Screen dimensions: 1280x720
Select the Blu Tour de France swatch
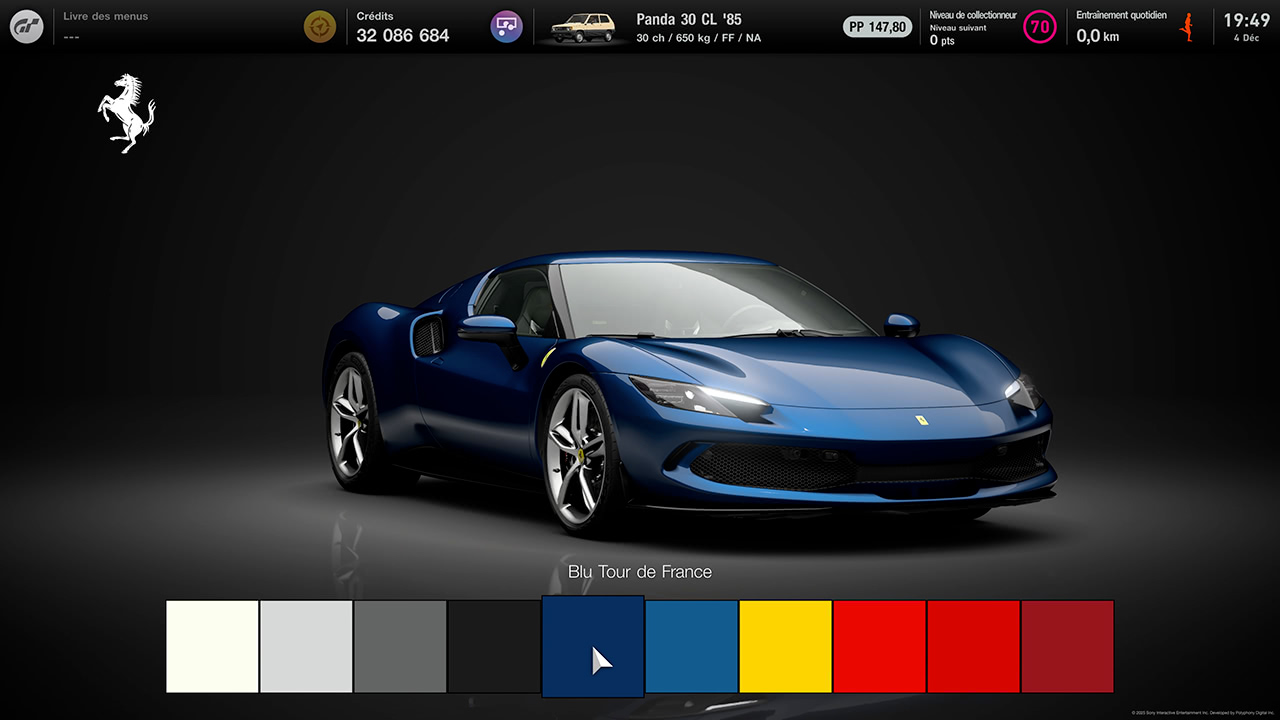click(x=592, y=646)
